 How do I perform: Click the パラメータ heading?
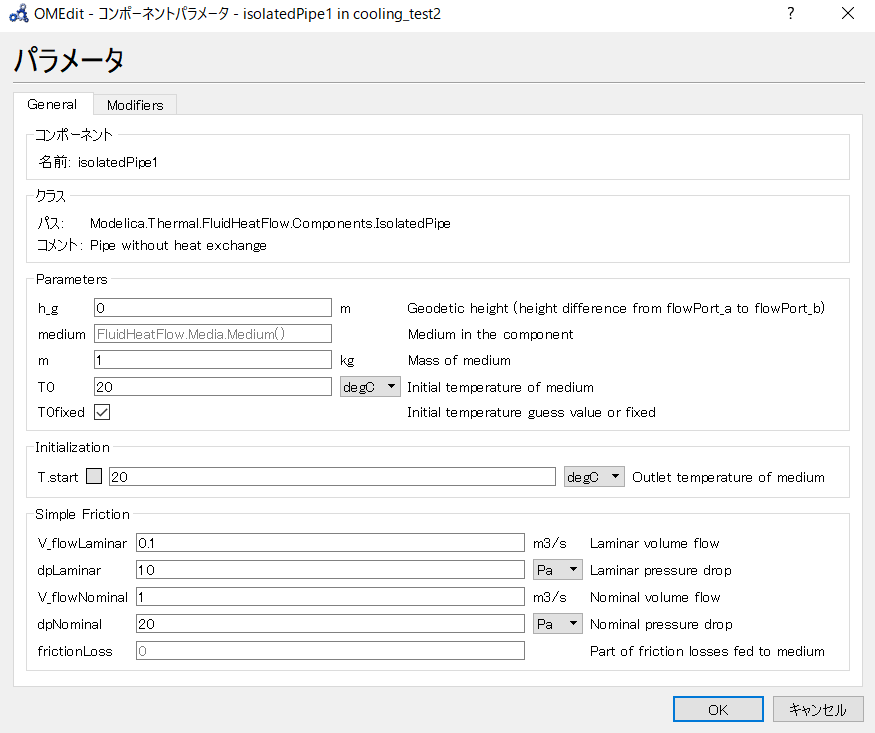point(69,59)
